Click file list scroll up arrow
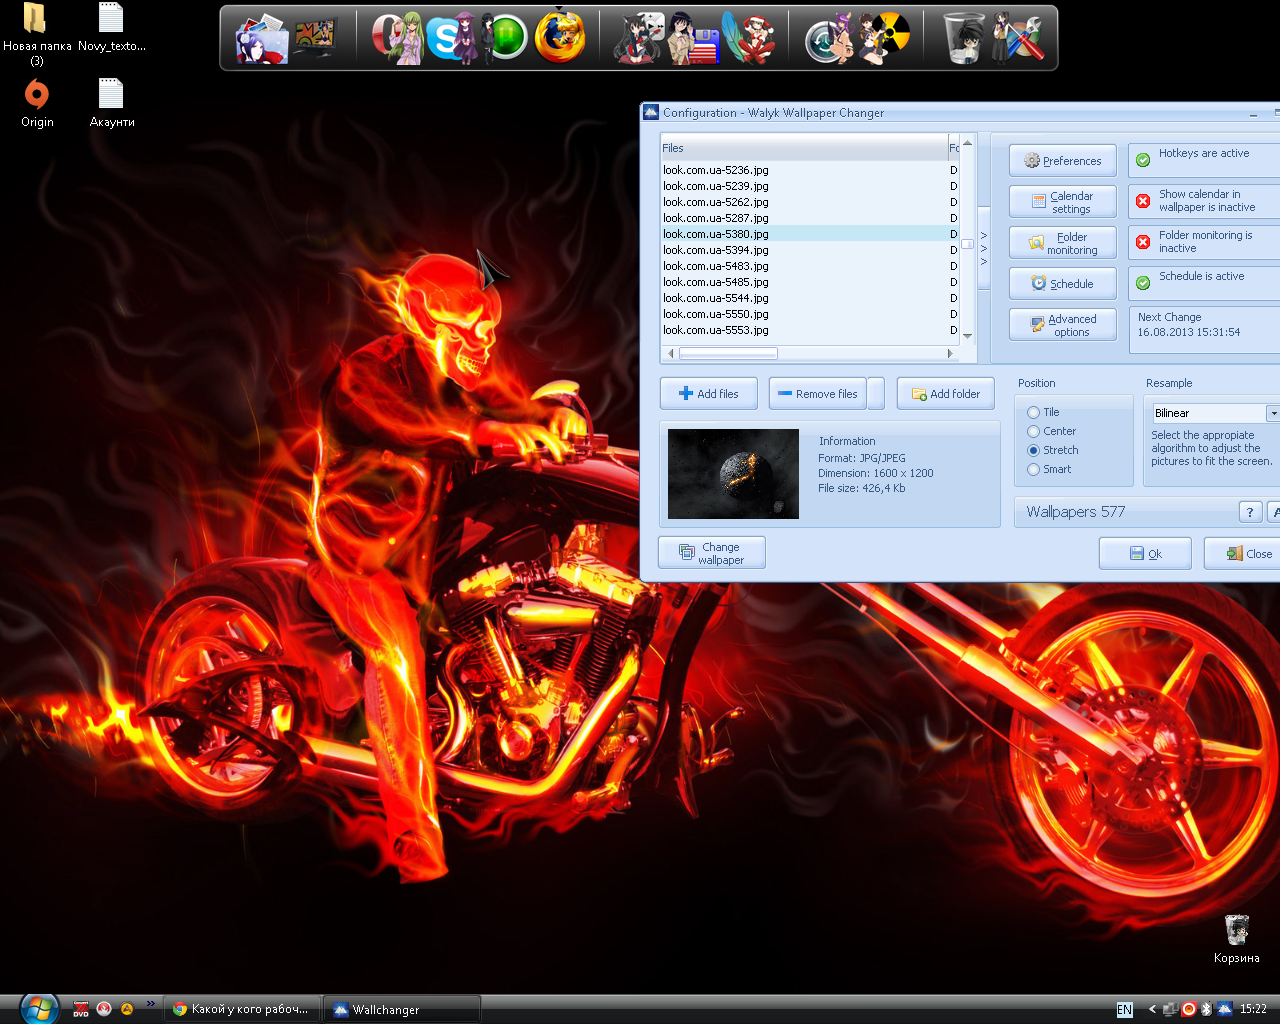 [x=967, y=143]
